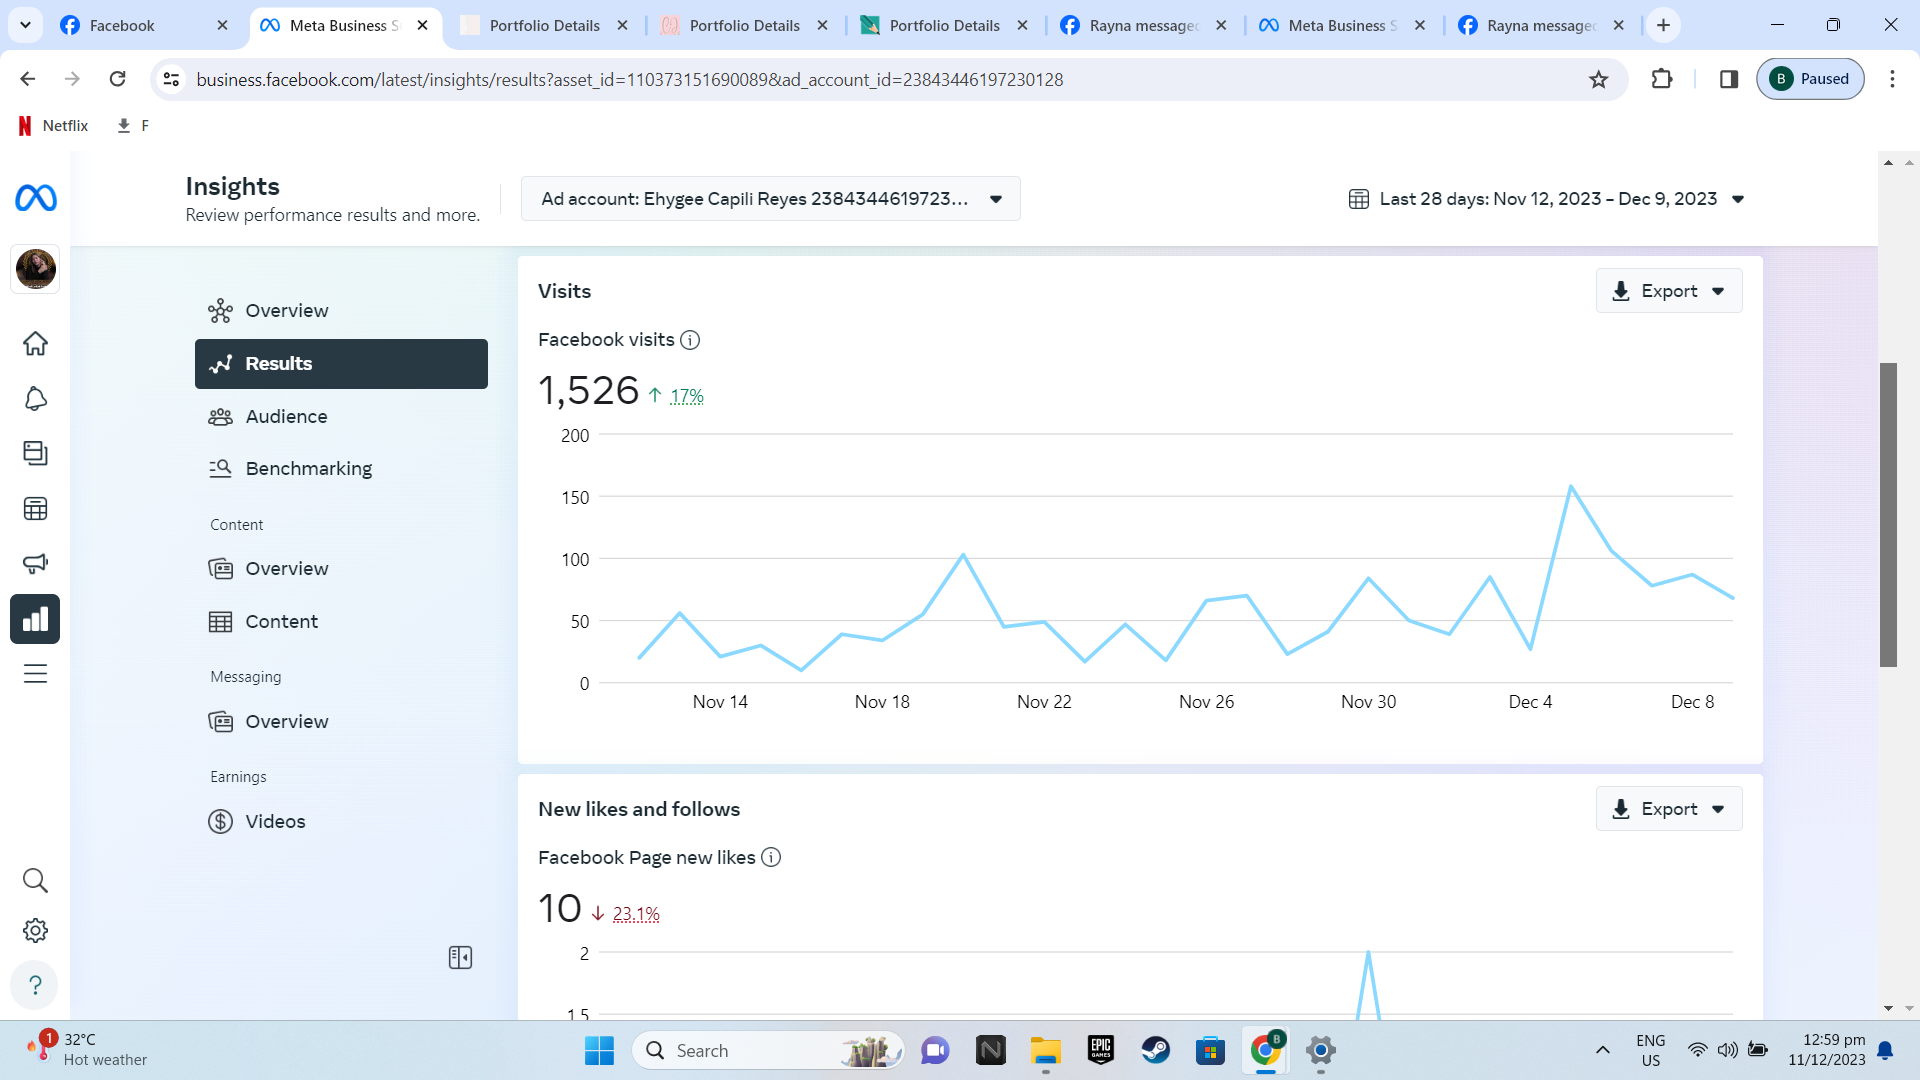The image size is (1920, 1080).
Task: Open Ads megaphone icon in sidebar
Action: [x=35, y=564]
